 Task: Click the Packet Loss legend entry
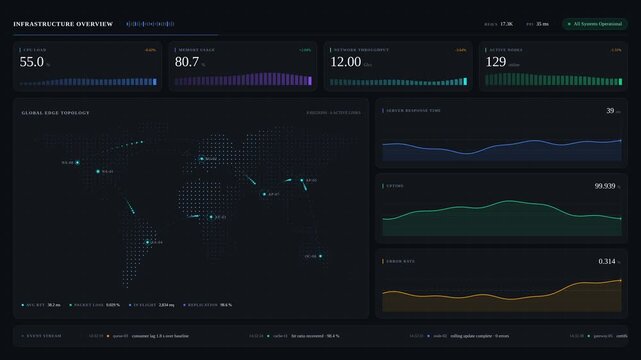tap(94, 305)
